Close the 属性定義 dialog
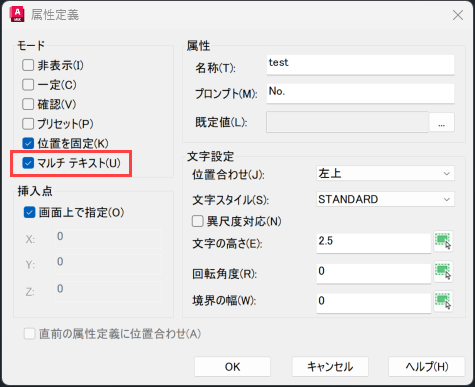475x387 pixels. [x=458, y=15]
